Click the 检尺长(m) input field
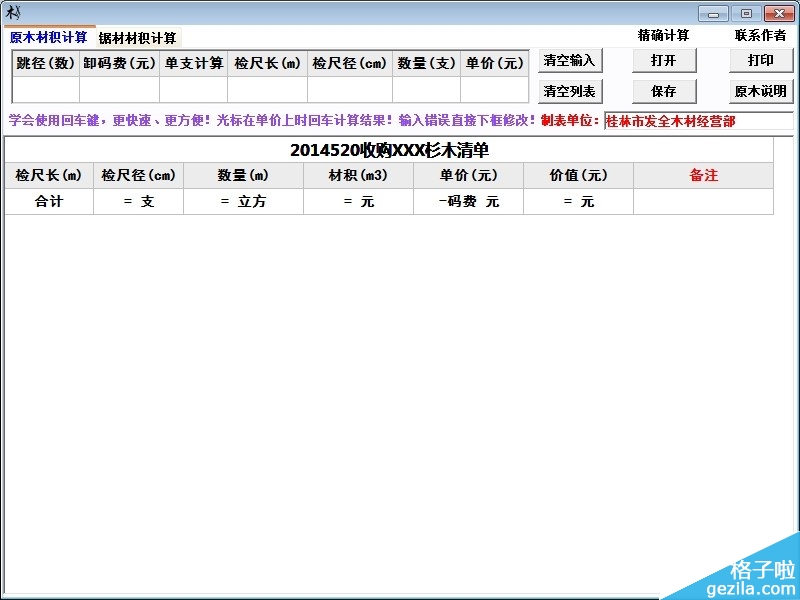Image resolution: width=800 pixels, height=600 pixels. tap(267, 89)
